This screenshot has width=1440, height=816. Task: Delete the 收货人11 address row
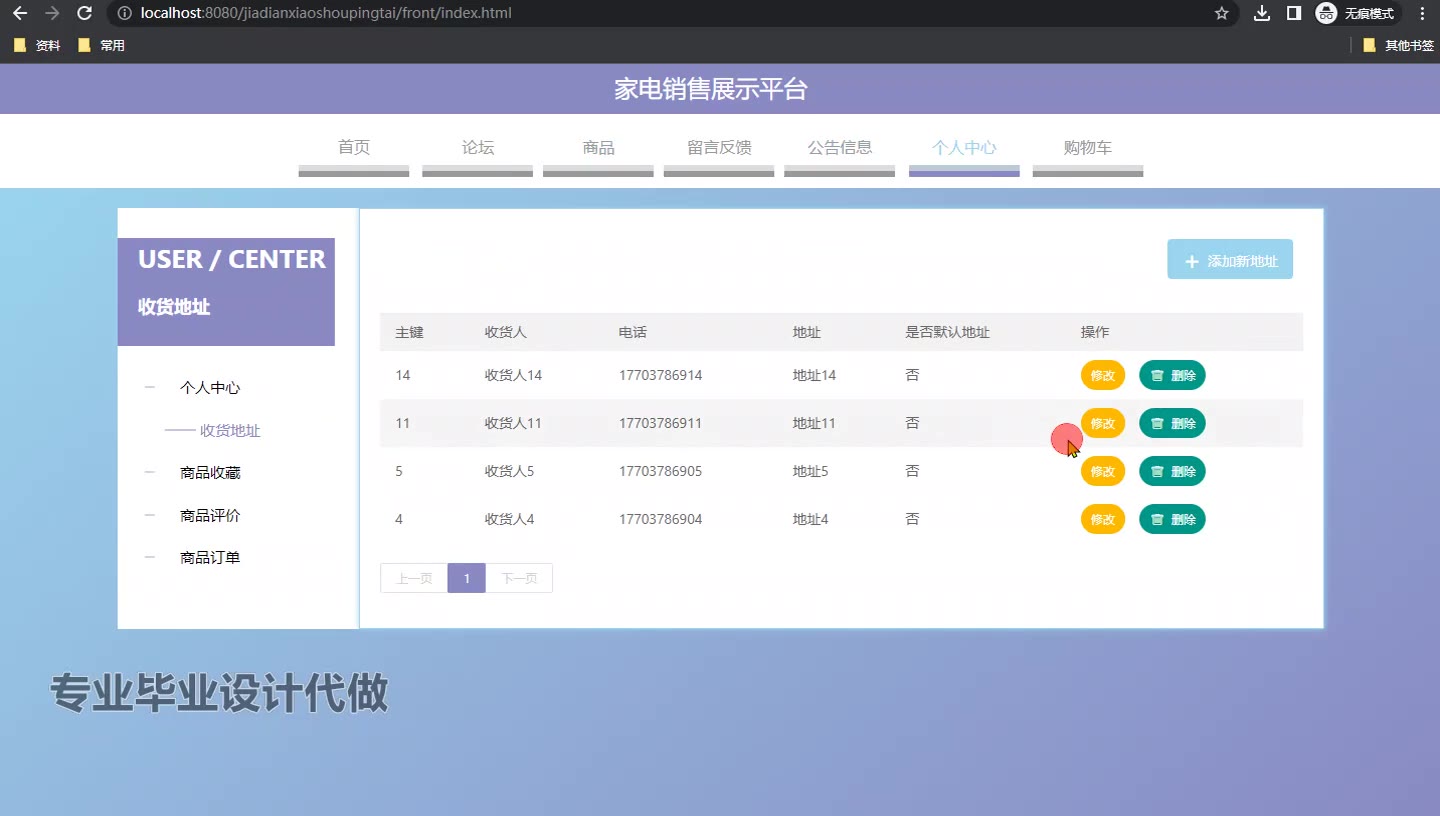pos(1172,423)
